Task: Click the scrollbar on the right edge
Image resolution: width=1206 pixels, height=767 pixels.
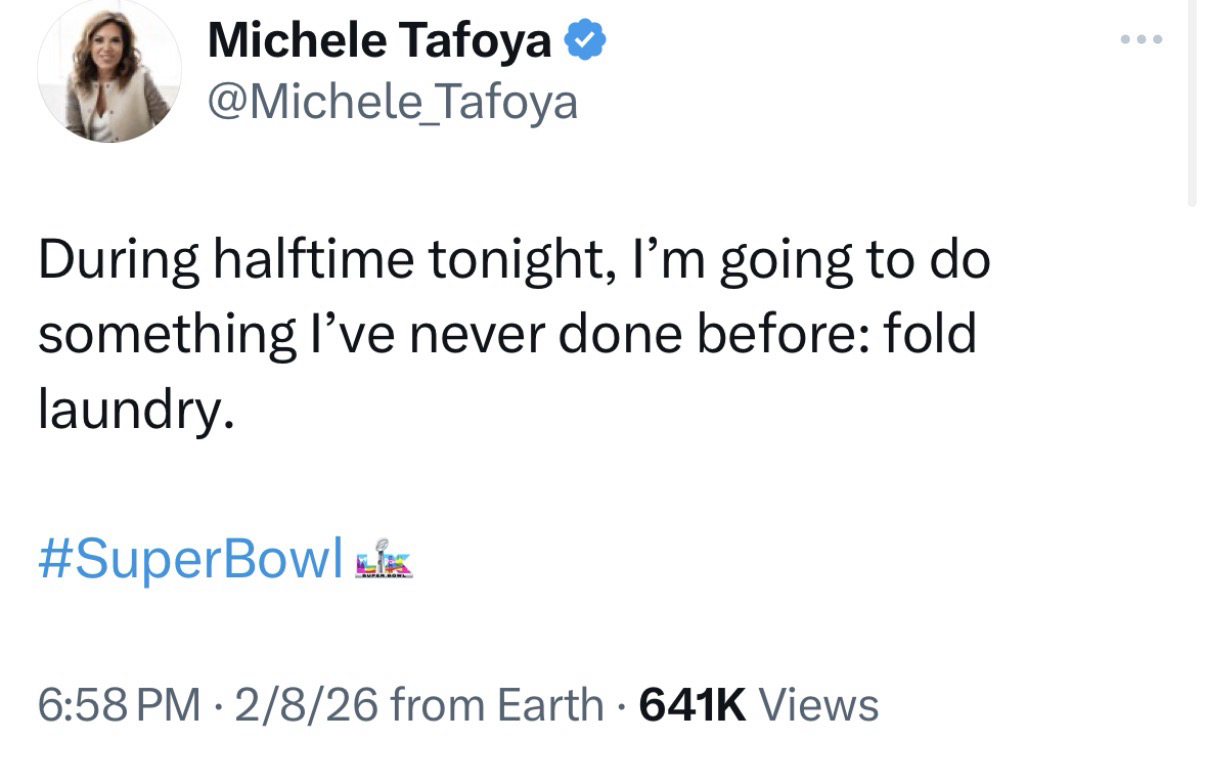Action: click(x=1191, y=100)
